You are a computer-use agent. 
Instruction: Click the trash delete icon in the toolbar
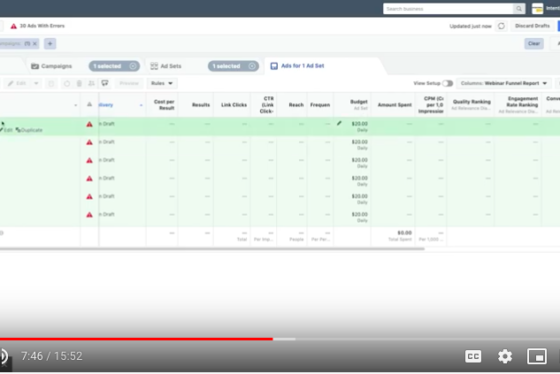(79, 83)
